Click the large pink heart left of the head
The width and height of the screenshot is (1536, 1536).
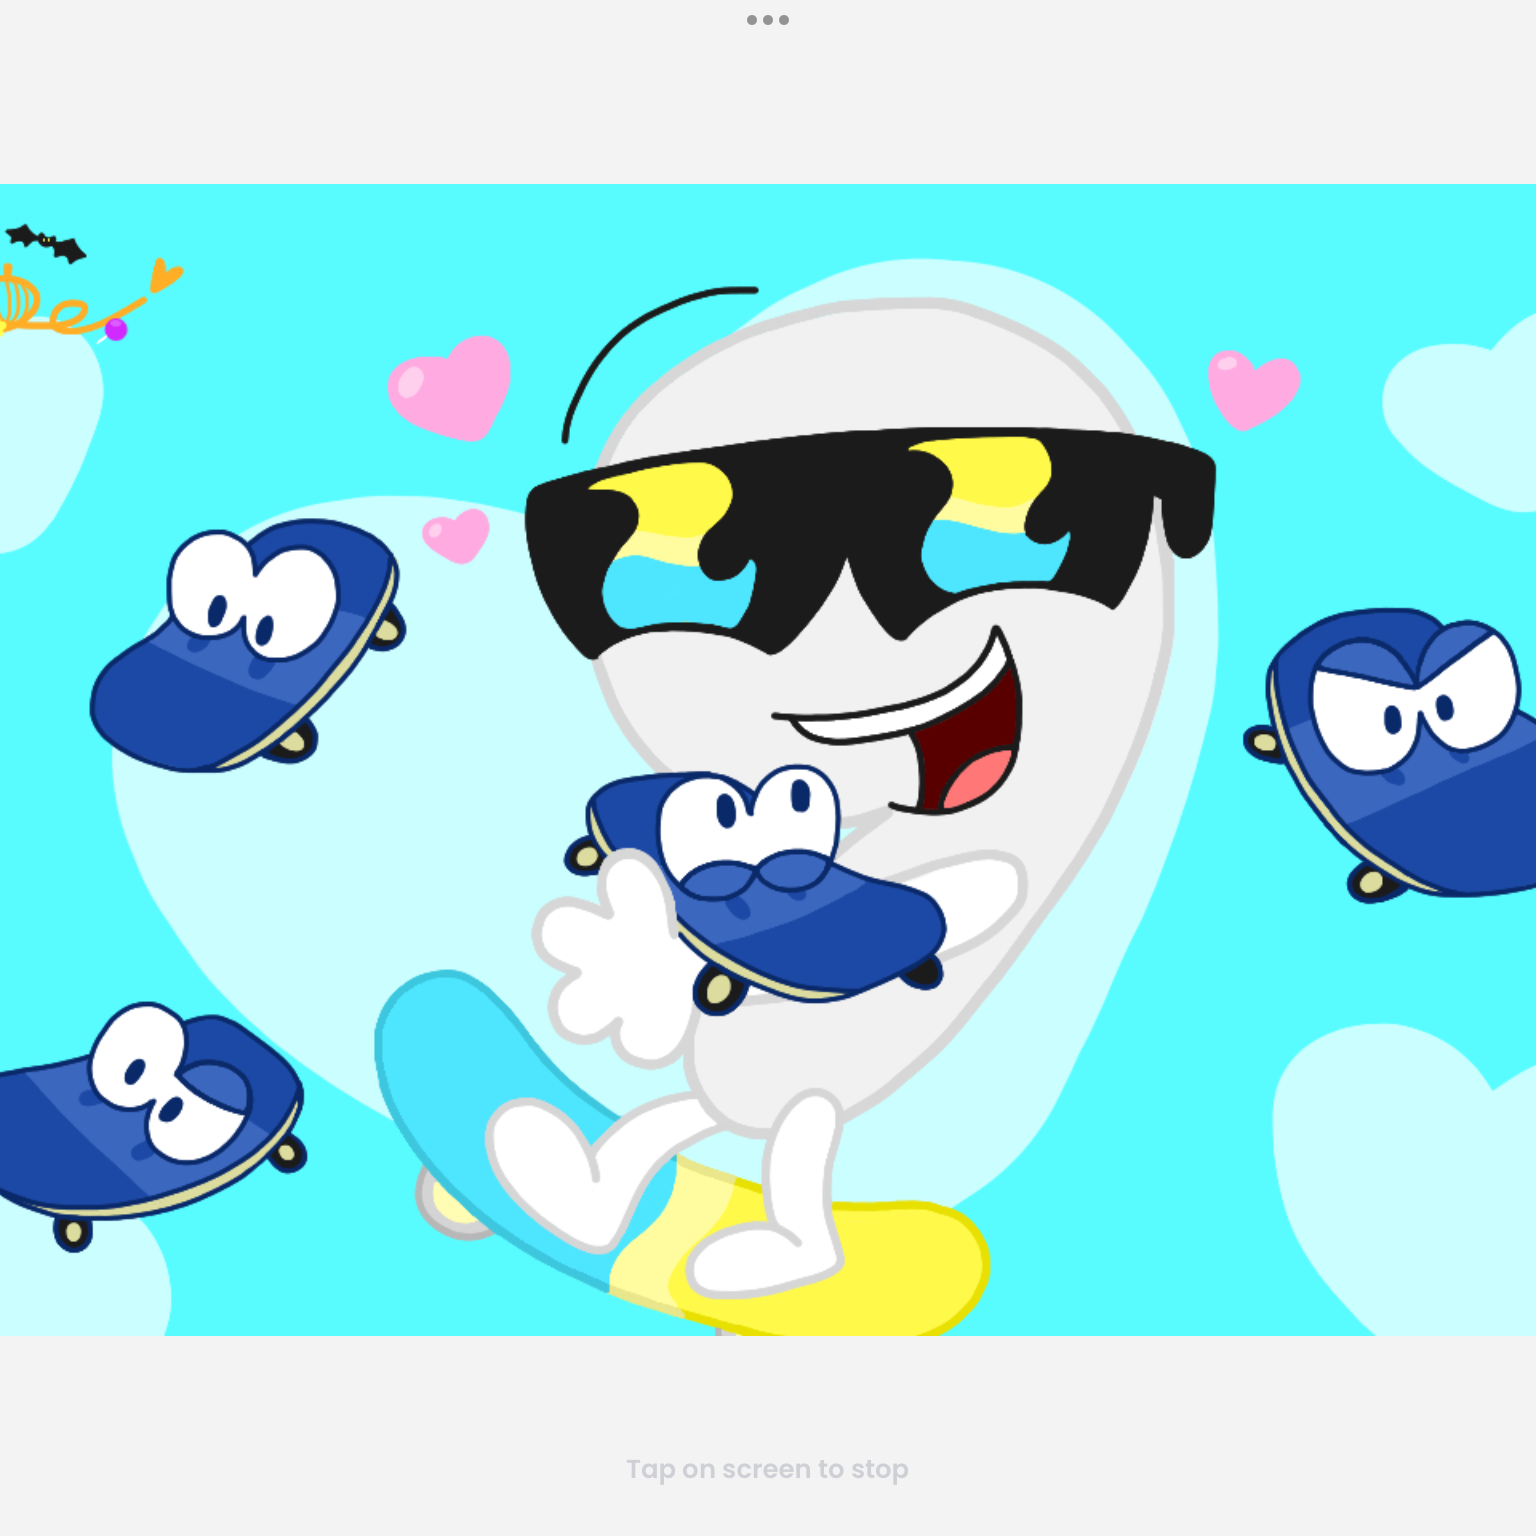point(451,388)
